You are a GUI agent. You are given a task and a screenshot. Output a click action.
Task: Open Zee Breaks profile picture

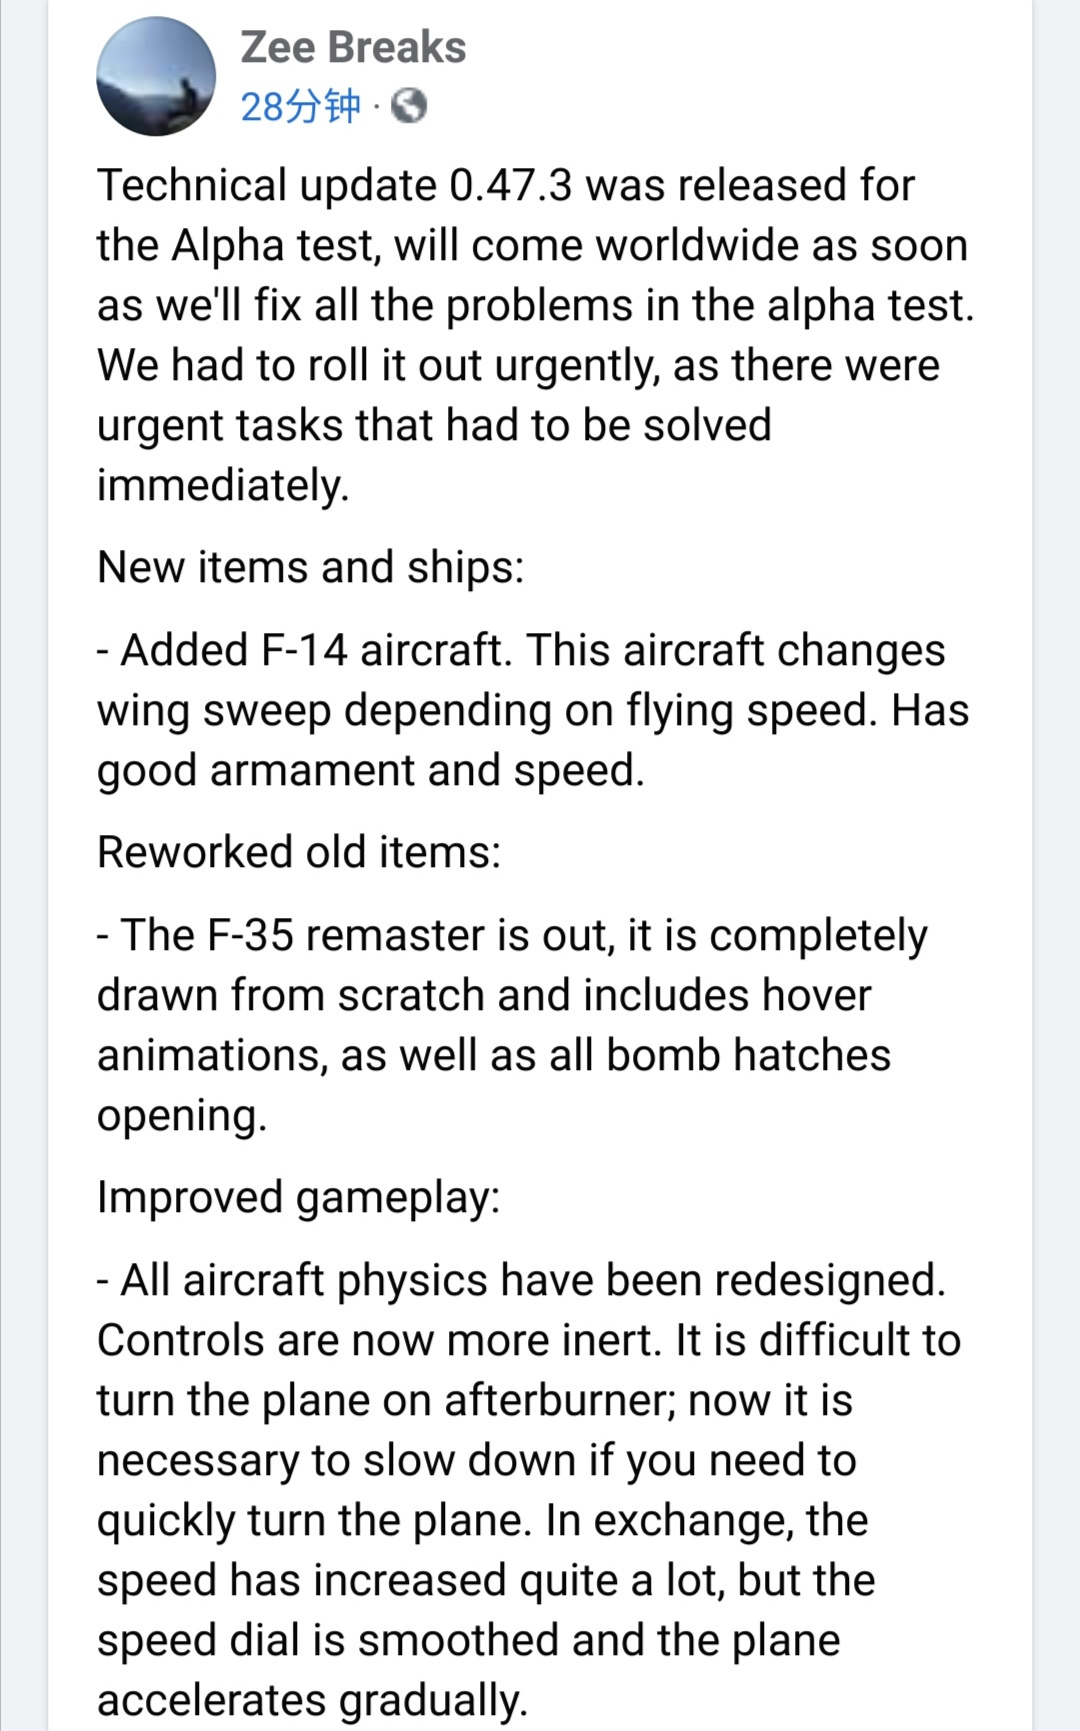(156, 76)
